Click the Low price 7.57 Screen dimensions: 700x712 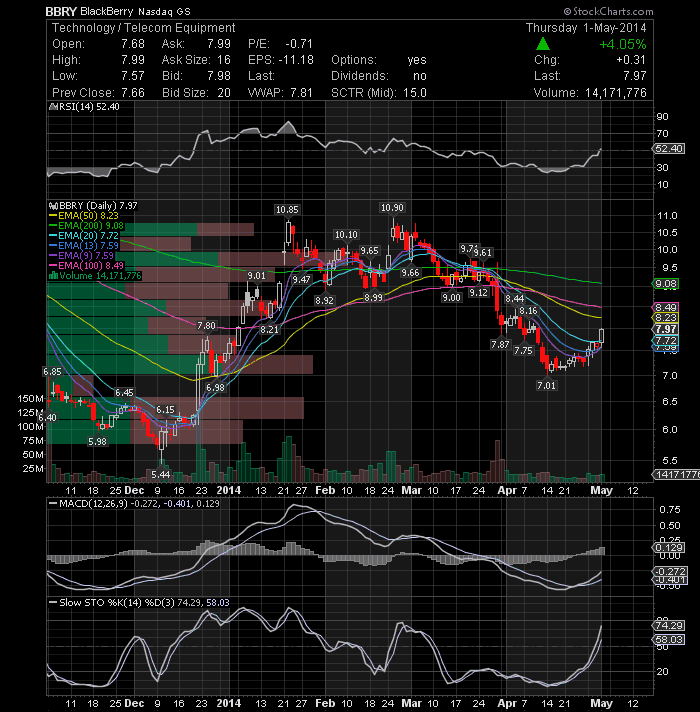(133, 76)
